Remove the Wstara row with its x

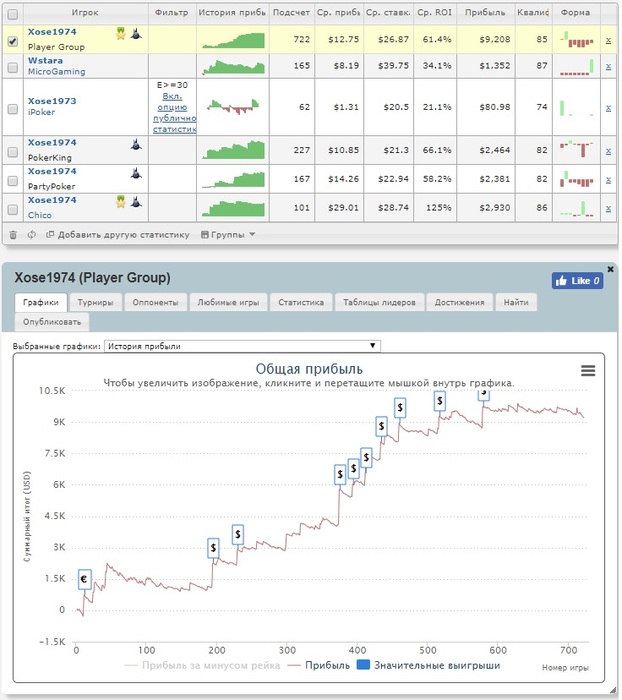point(608,67)
